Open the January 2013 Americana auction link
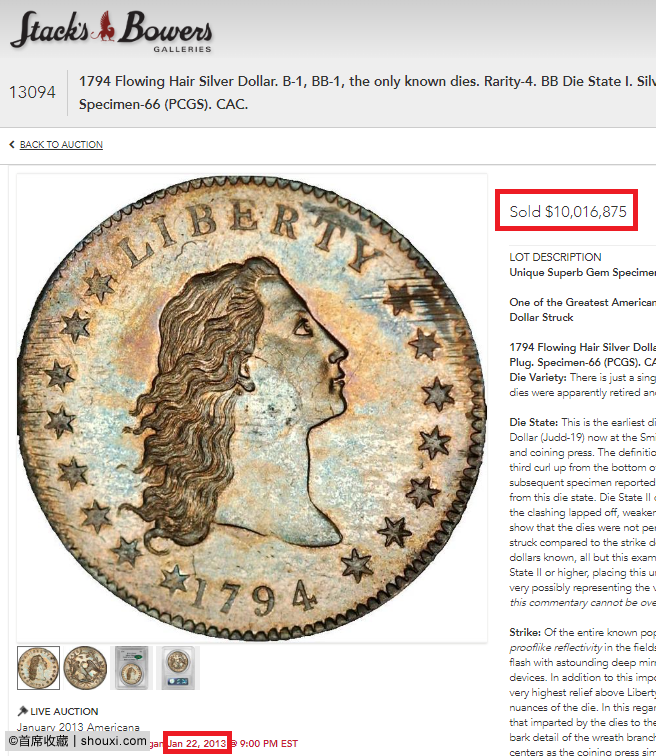This screenshot has height=756, width=656. (78, 727)
